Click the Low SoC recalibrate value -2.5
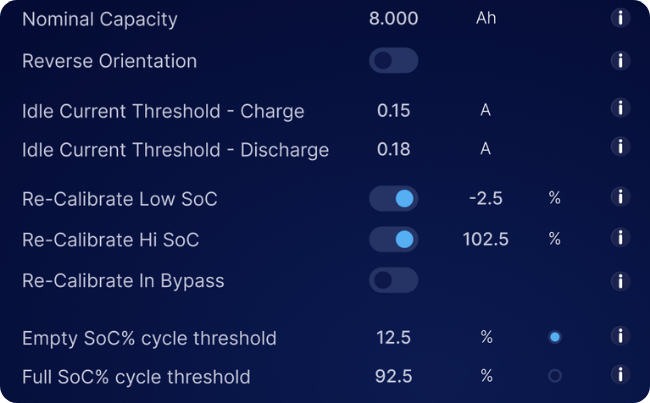 point(485,199)
